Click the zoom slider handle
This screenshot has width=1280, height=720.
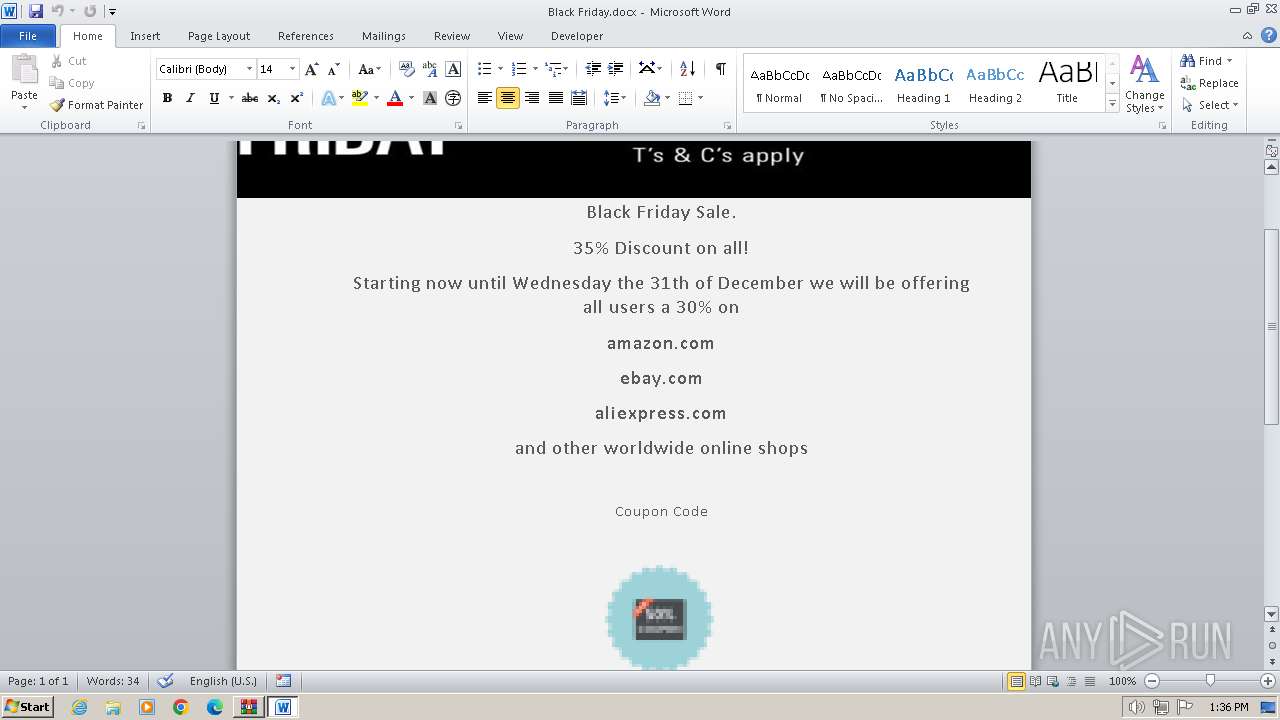(1210, 681)
